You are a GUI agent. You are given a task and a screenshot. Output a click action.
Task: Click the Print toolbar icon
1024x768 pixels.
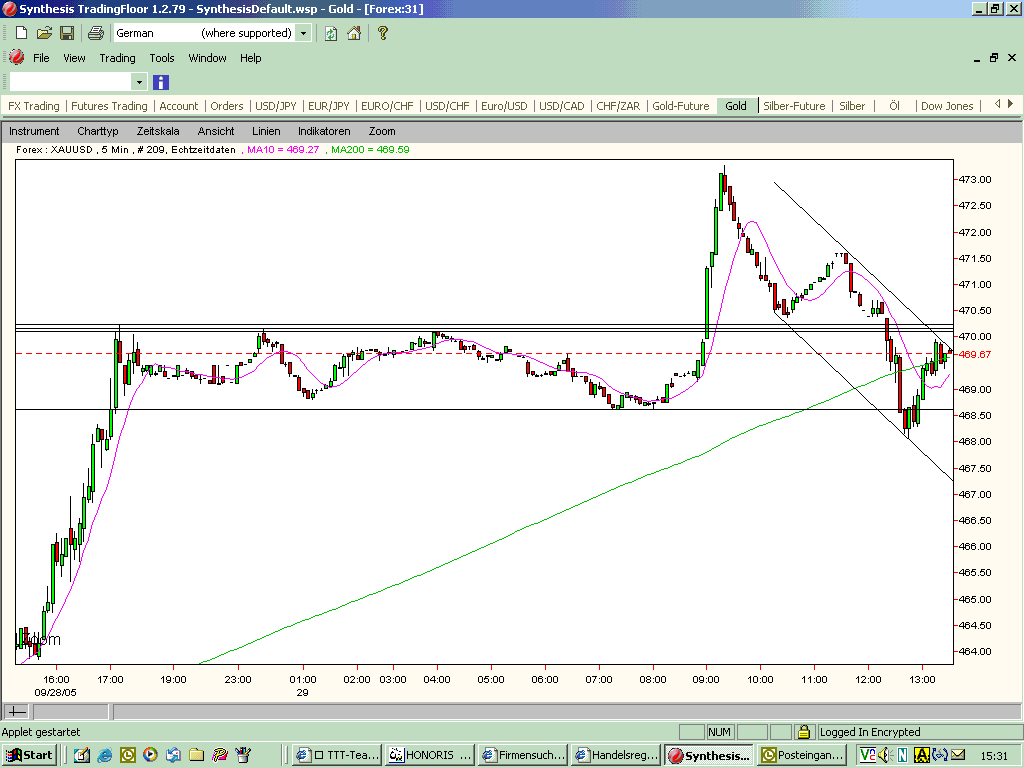[x=96, y=33]
